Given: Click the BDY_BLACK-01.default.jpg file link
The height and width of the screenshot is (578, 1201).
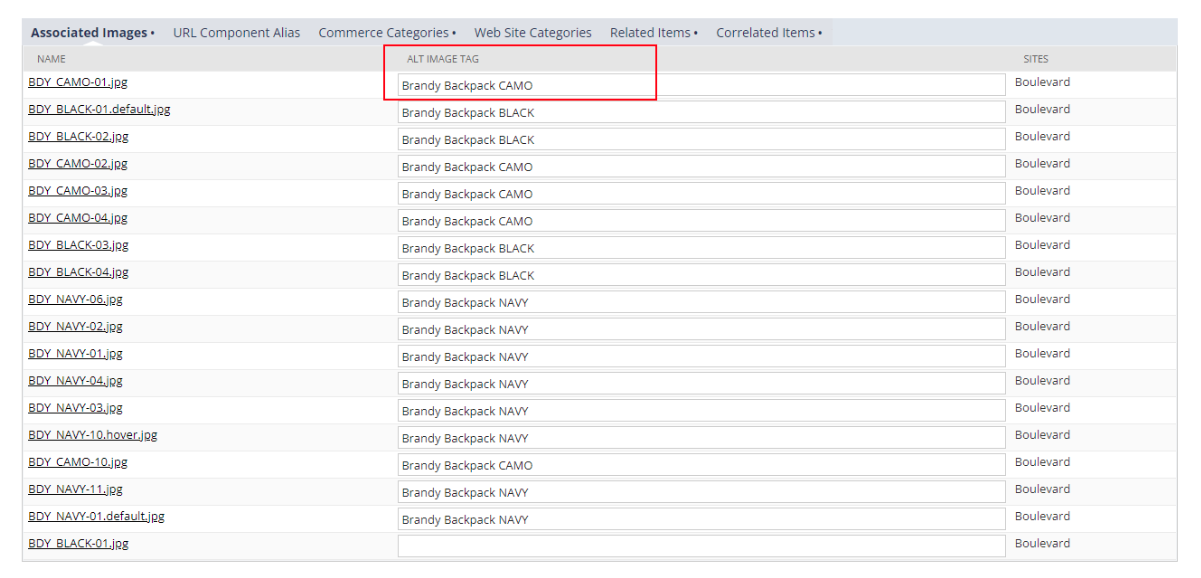Looking at the screenshot, I should point(99,109).
